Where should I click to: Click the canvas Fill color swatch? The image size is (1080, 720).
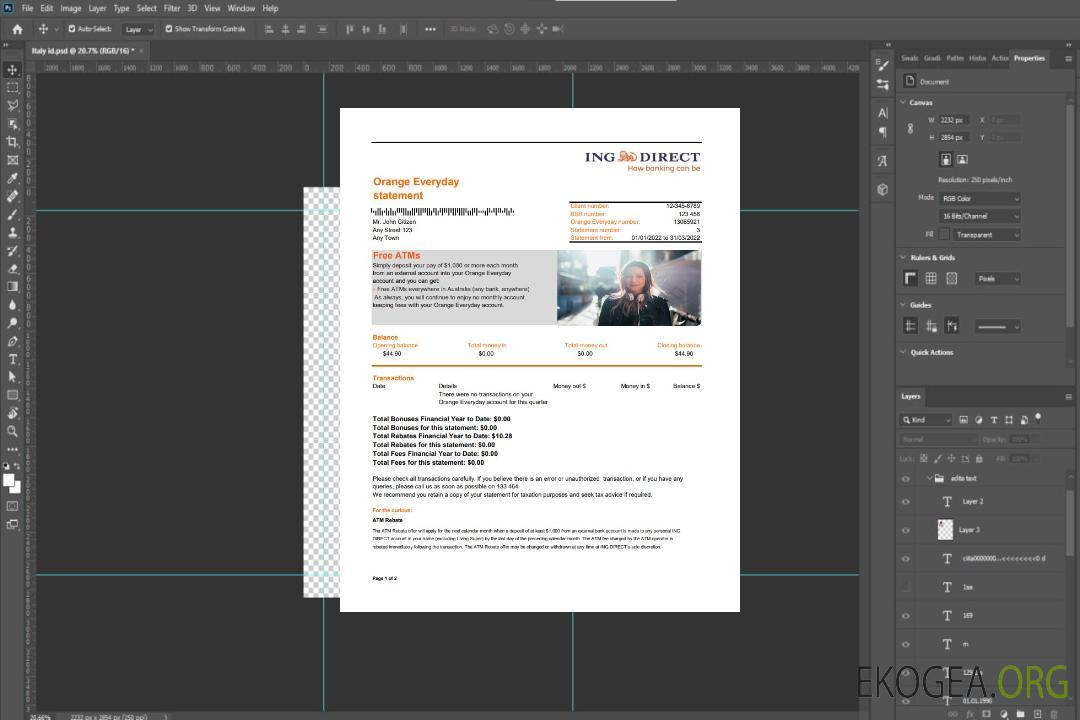click(x=944, y=235)
